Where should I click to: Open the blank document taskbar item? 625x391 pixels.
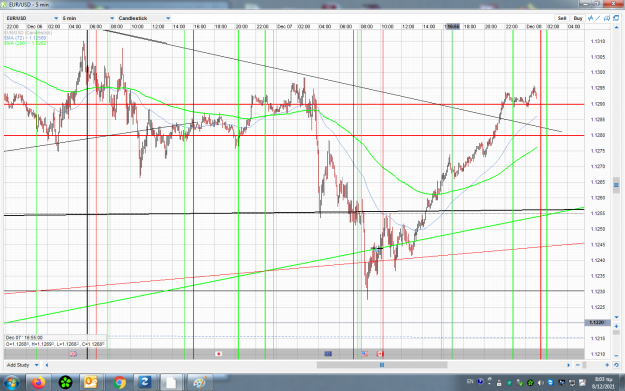[172, 383]
